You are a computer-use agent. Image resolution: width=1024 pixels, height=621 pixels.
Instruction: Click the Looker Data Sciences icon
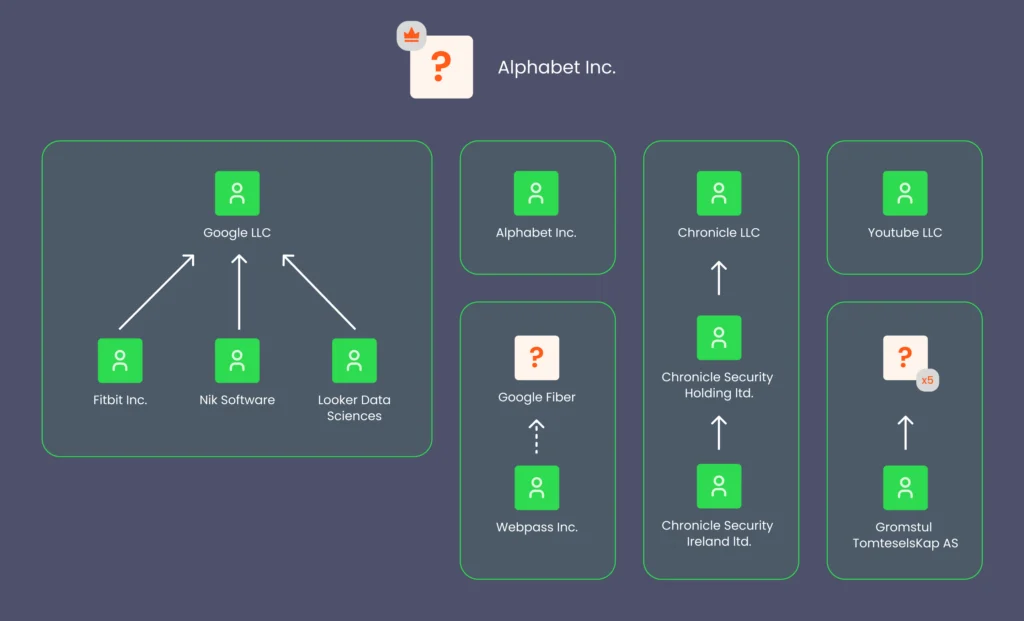coord(354,359)
